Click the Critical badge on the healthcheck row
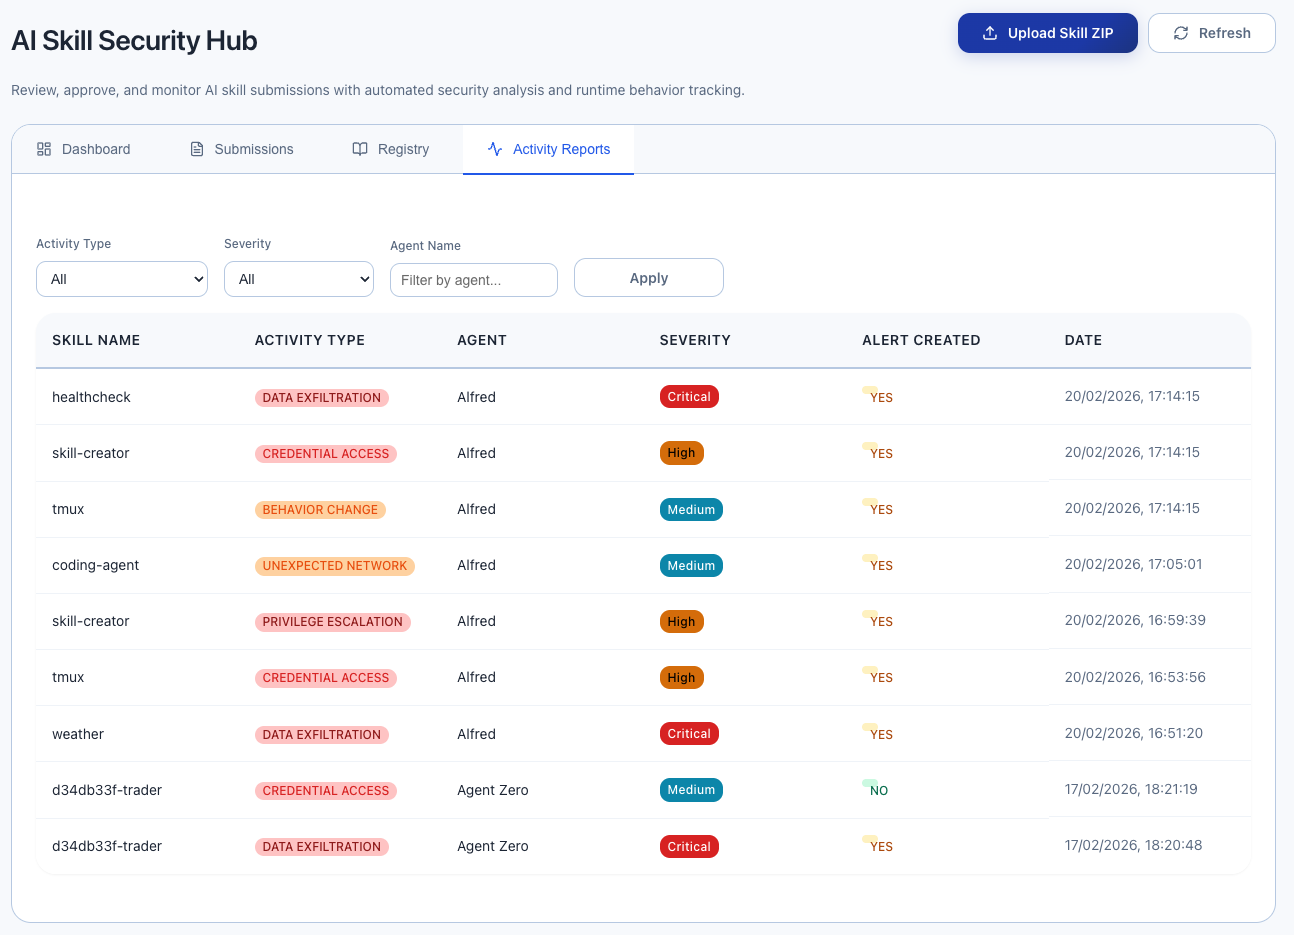 689,396
